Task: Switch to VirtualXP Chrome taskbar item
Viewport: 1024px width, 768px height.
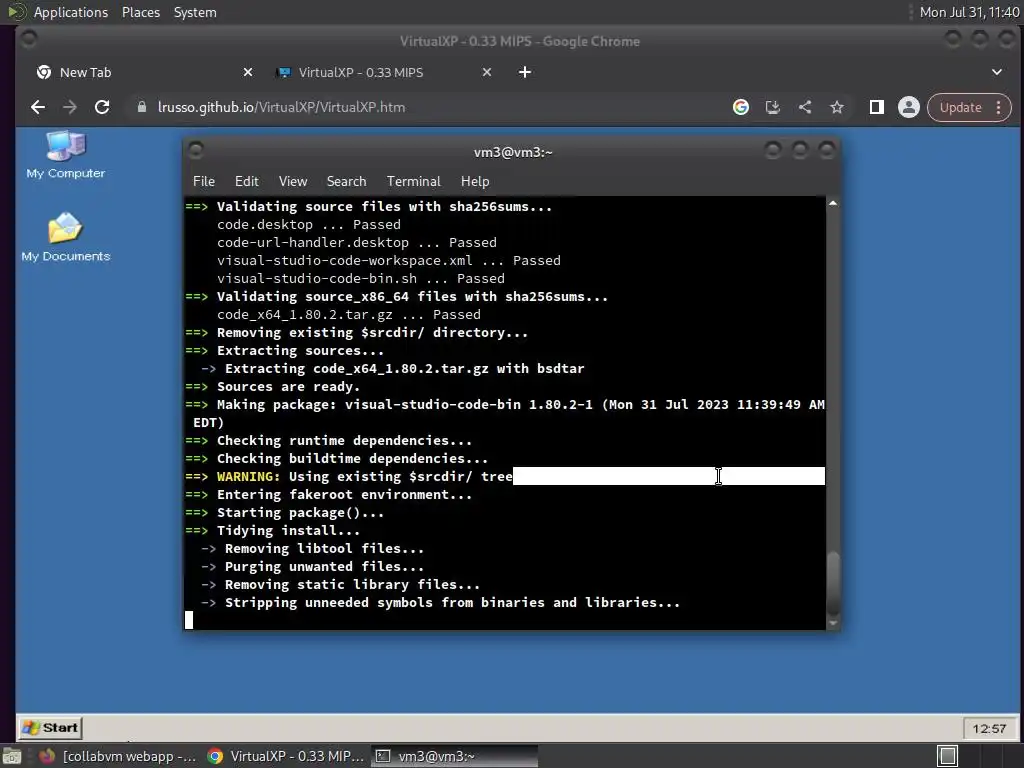Action: (x=285, y=756)
